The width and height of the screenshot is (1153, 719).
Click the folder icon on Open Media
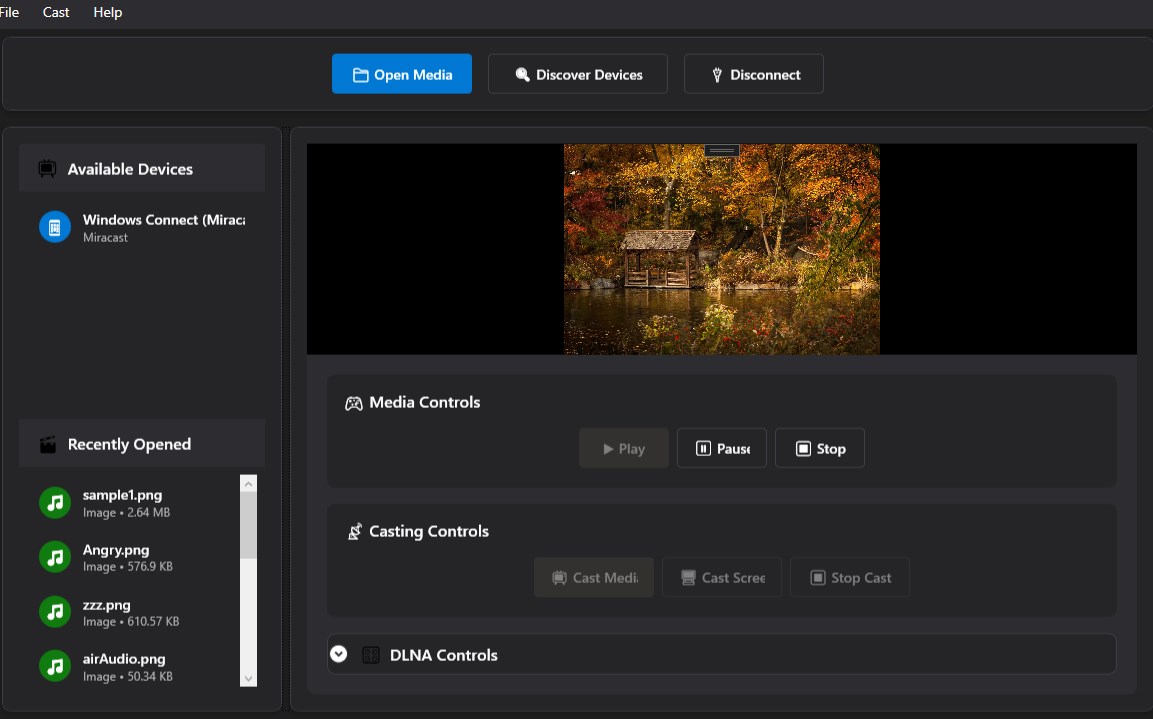point(360,73)
